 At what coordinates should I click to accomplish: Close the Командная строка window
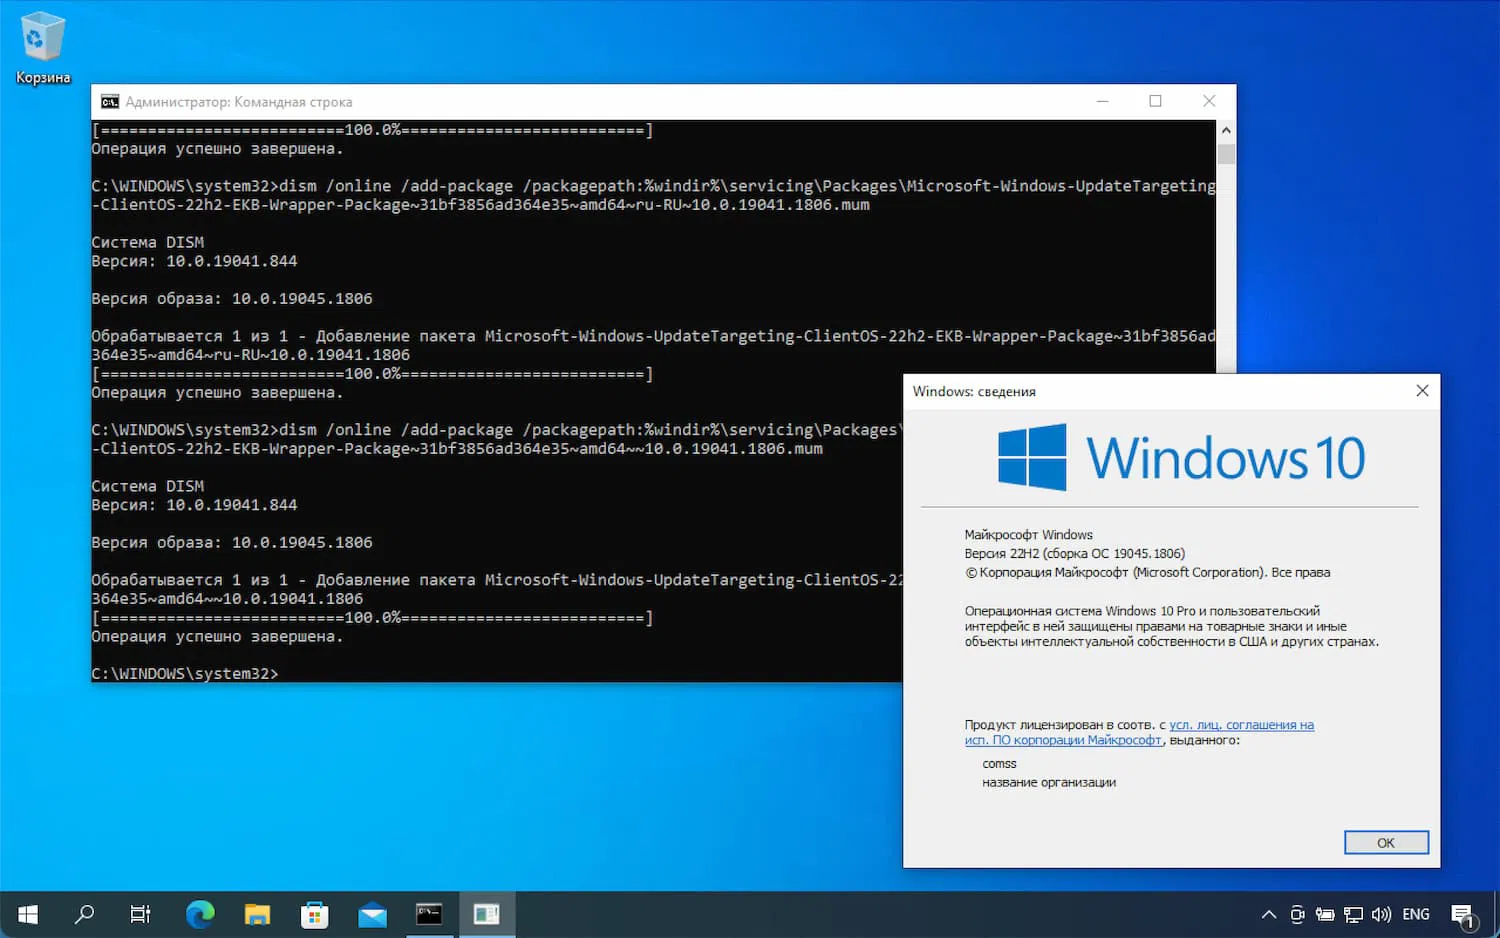1209,101
